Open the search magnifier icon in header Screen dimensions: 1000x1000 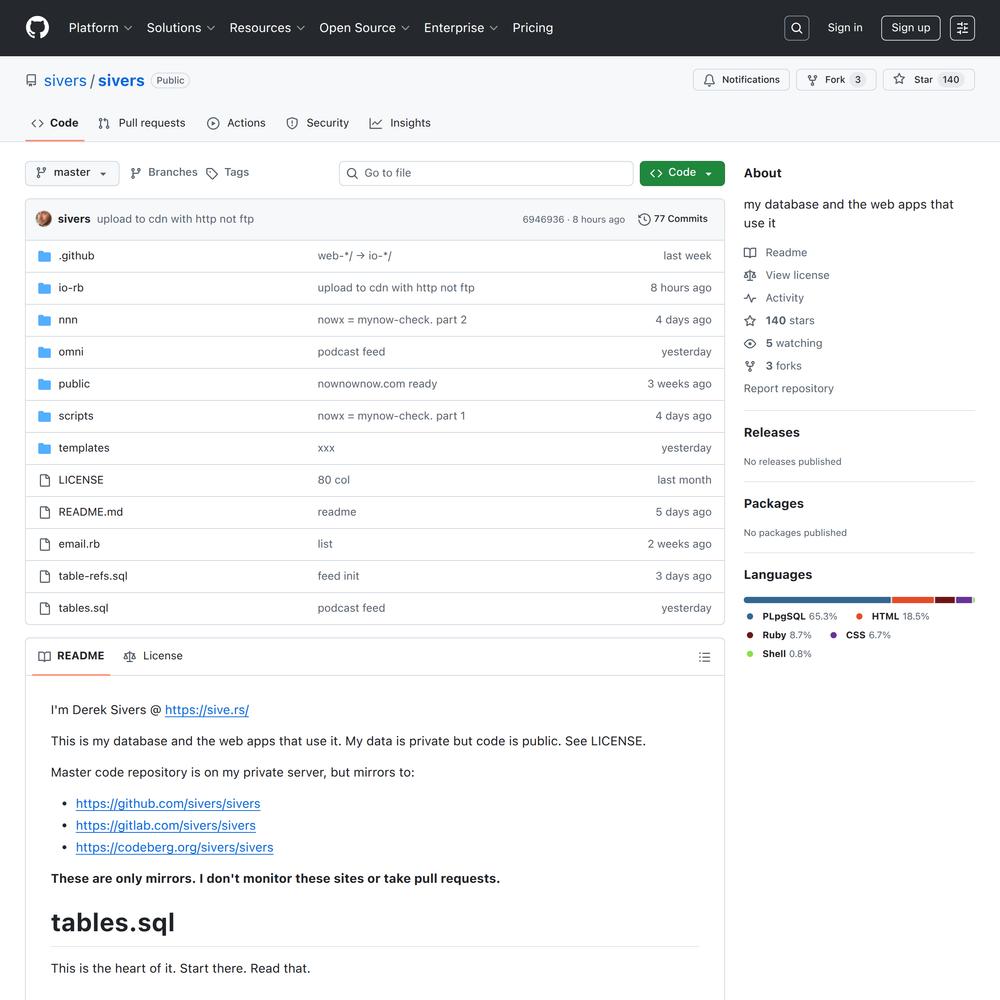pos(797,28)
